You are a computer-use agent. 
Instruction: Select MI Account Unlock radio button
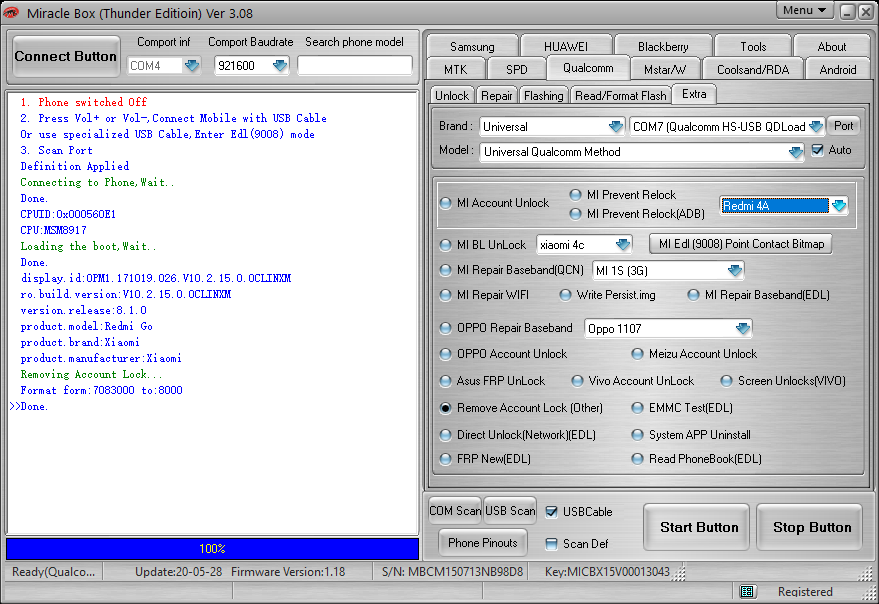tap(446, 203)
